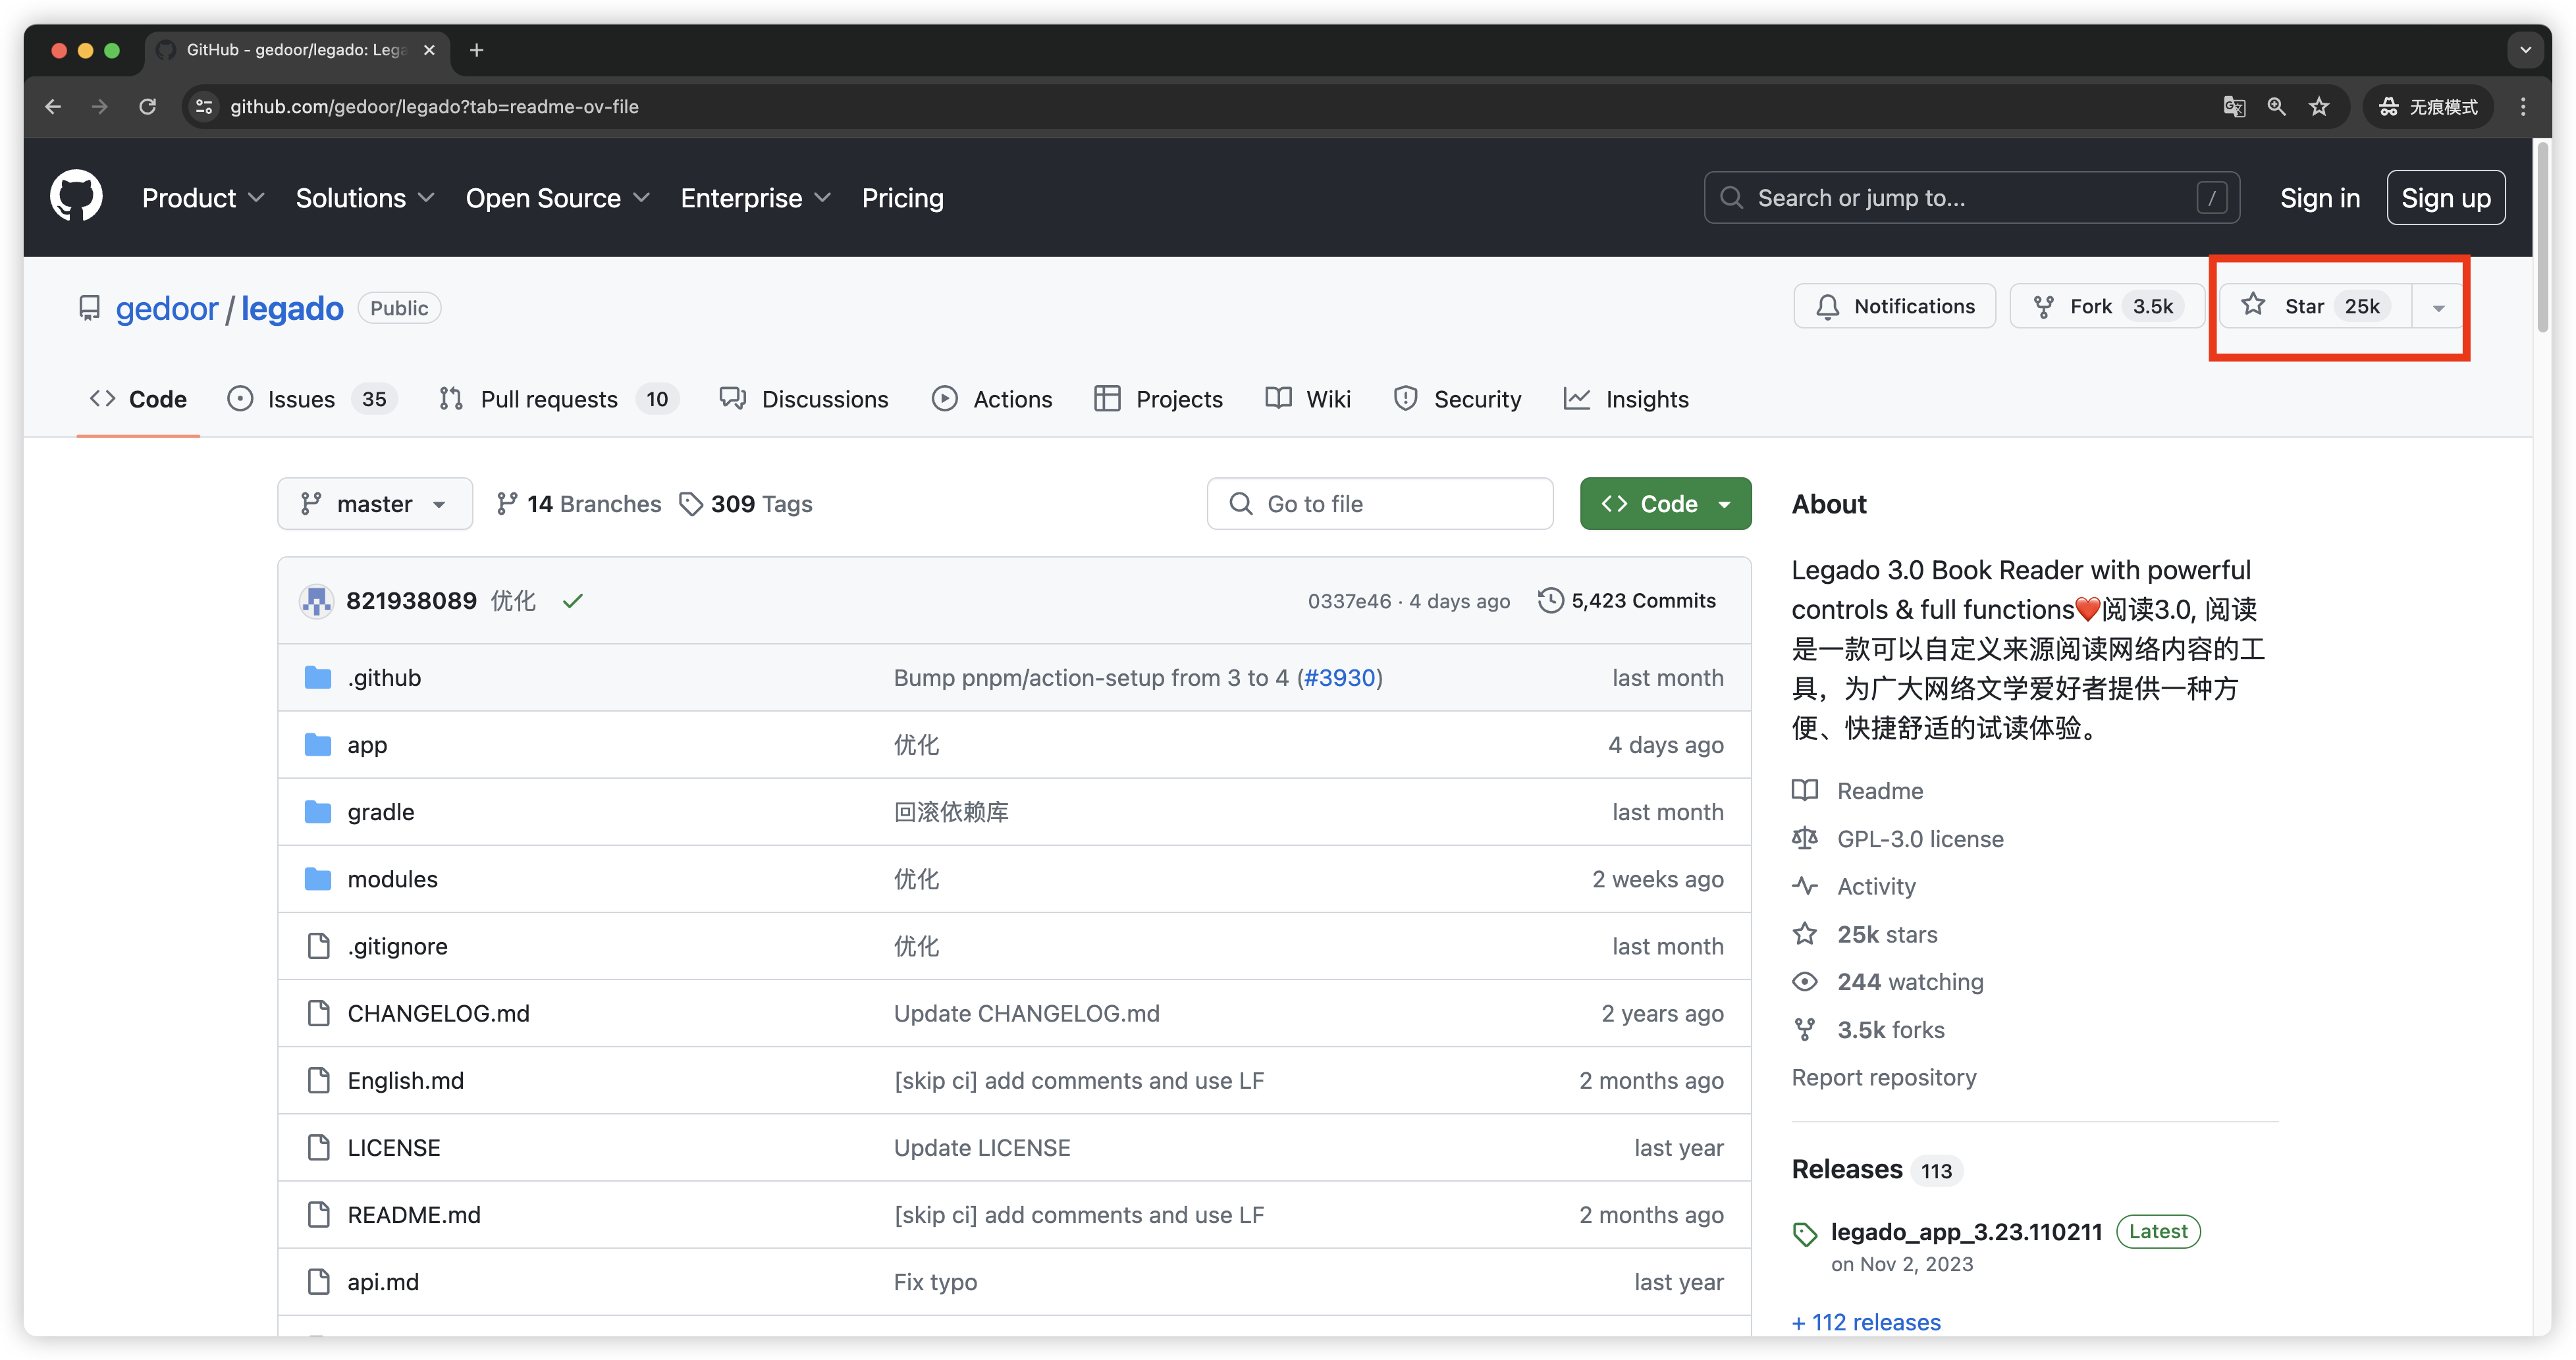Expand the Solutions menu

tap(365, 198)
